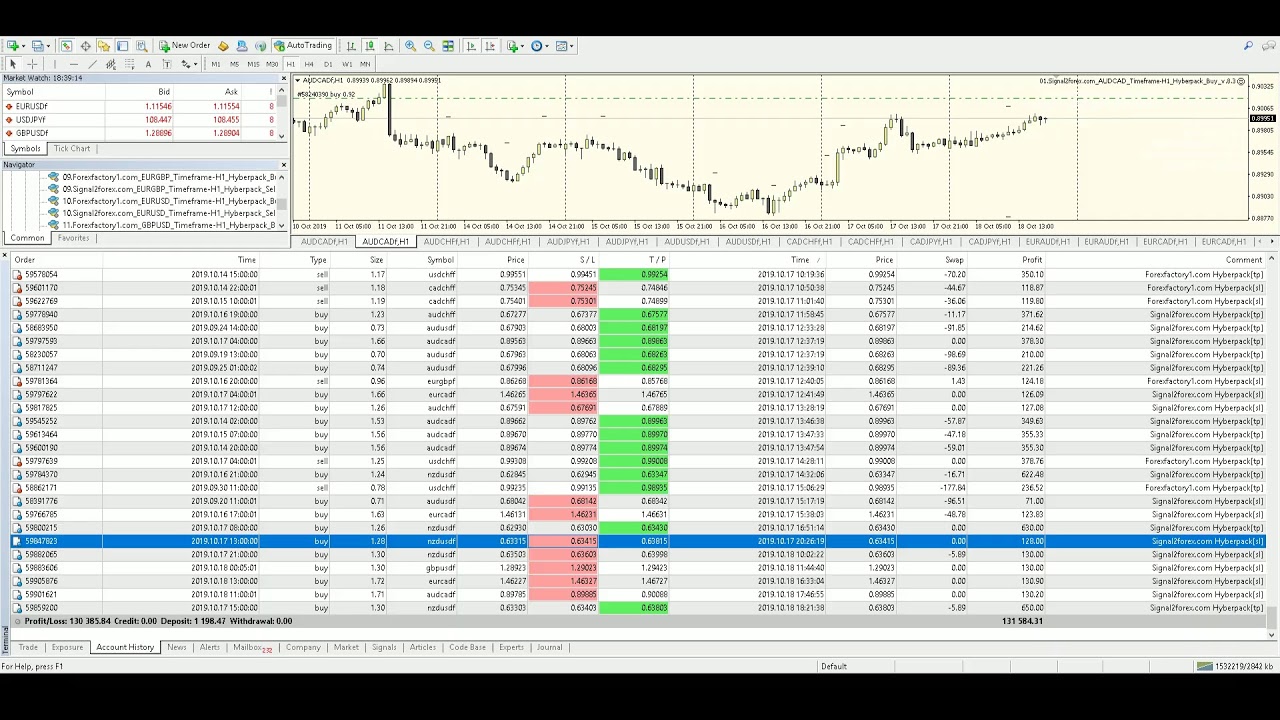Draw a horizontal line tool
The height and width of the screenshot is (720, 1280).
74,64
